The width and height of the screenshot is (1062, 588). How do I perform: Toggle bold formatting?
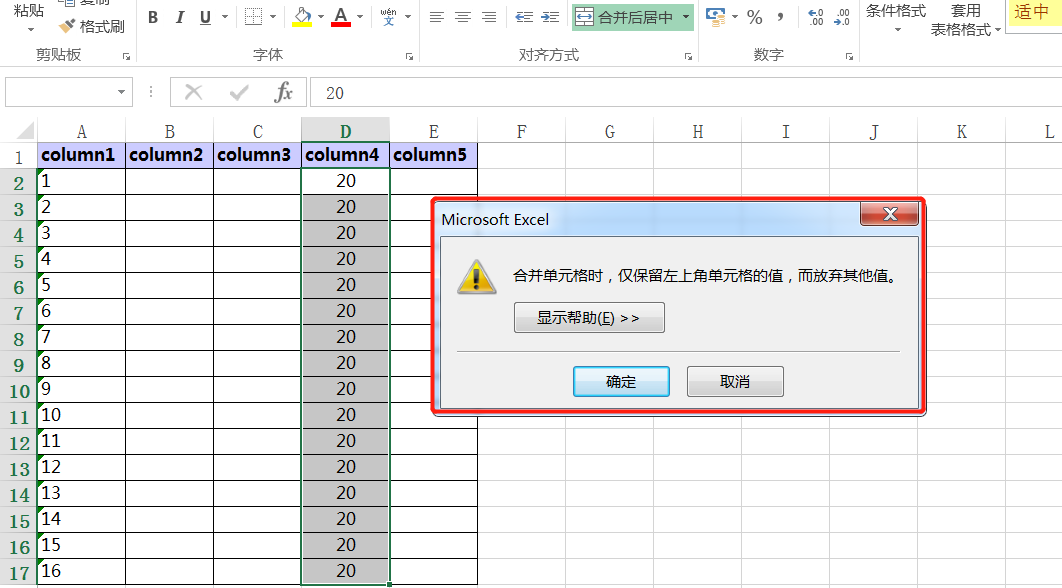(152, 17)
